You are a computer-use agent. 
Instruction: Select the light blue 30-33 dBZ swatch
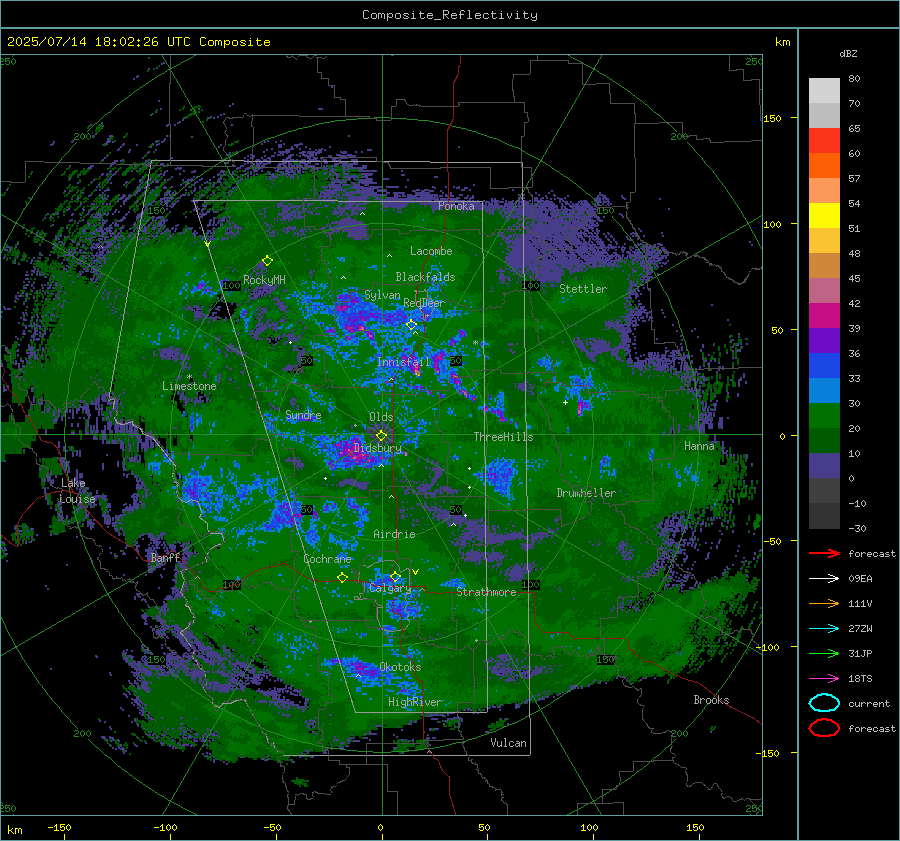[824, 390]
